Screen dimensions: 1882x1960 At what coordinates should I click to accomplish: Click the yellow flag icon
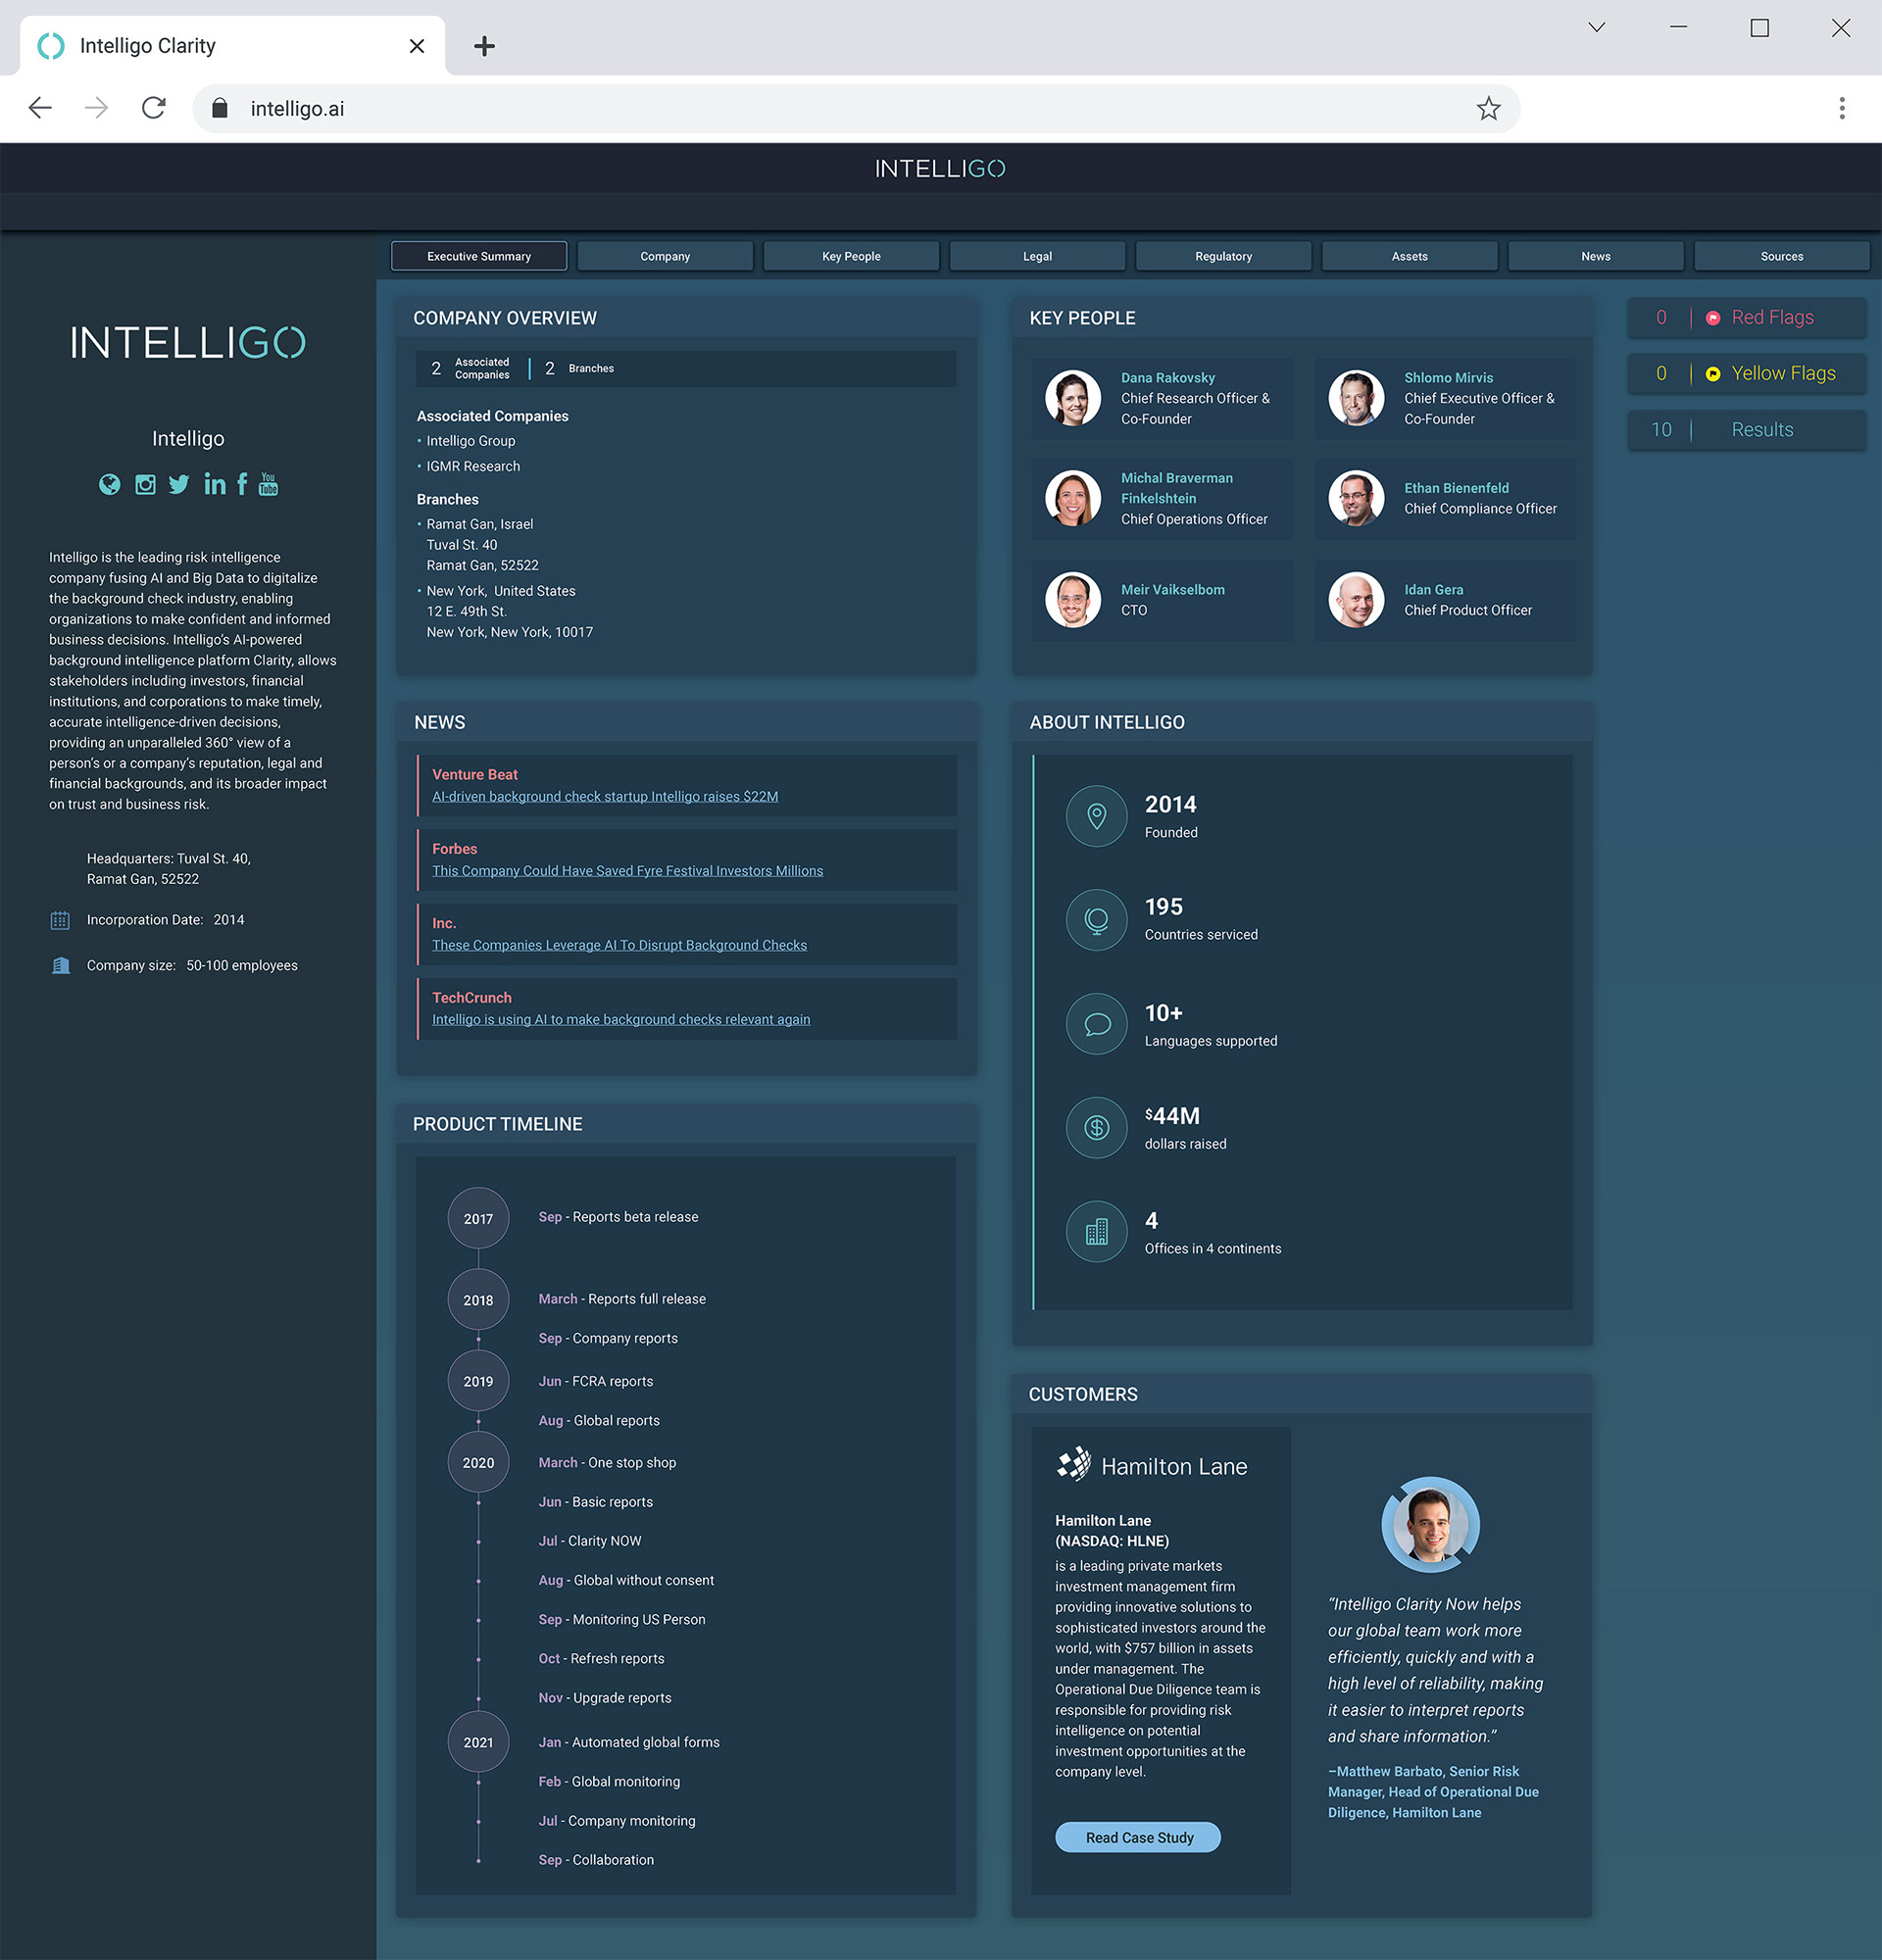(1713, 374)
